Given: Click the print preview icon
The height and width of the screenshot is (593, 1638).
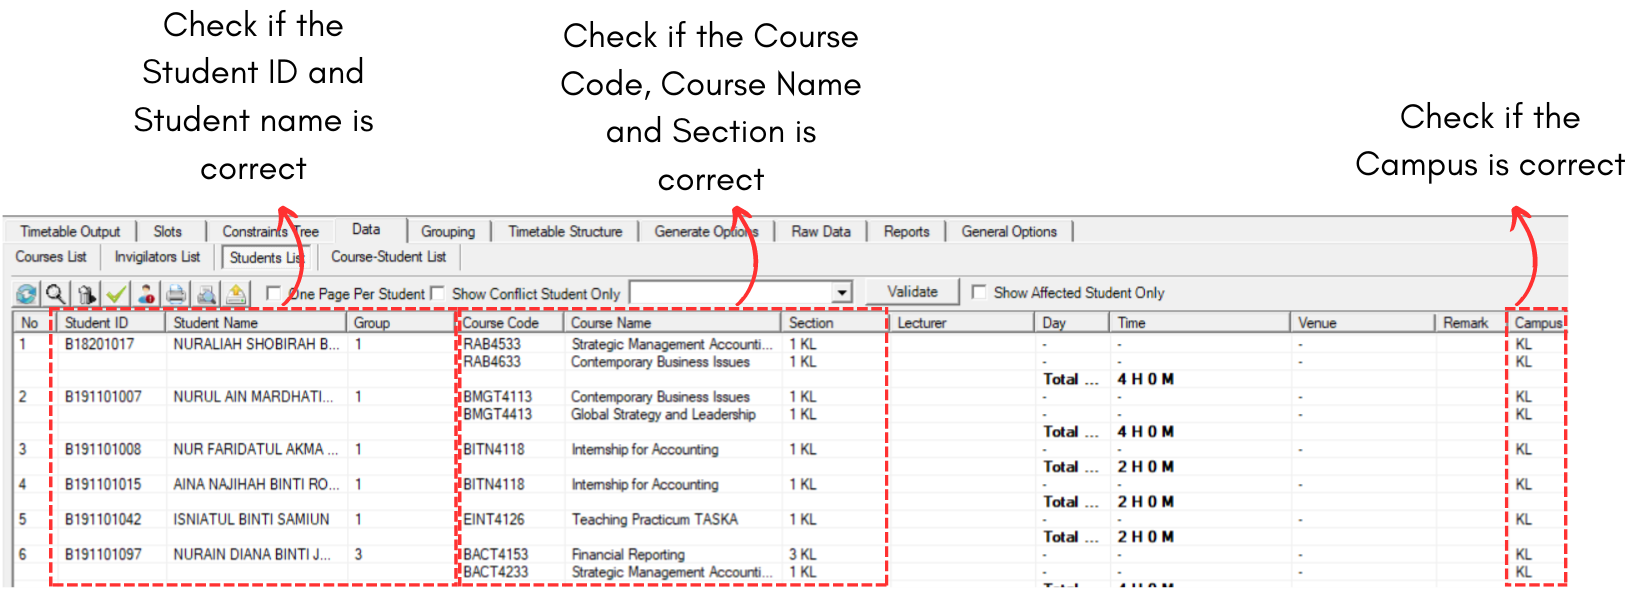Looking at the screenshot, I should (x=206, y=294).
